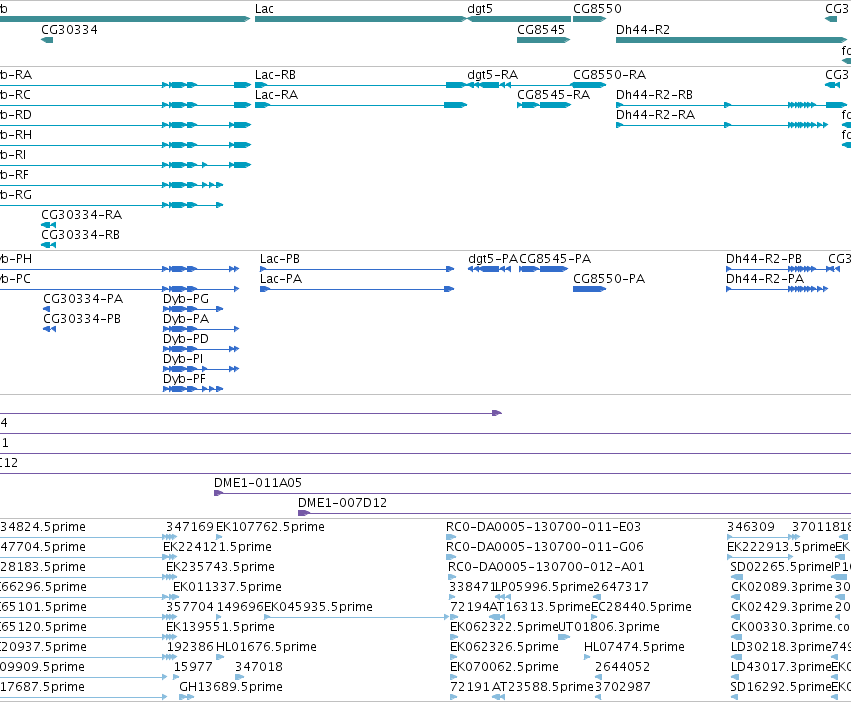Select the CG8550 gene feature

click(x=589, y=19)
